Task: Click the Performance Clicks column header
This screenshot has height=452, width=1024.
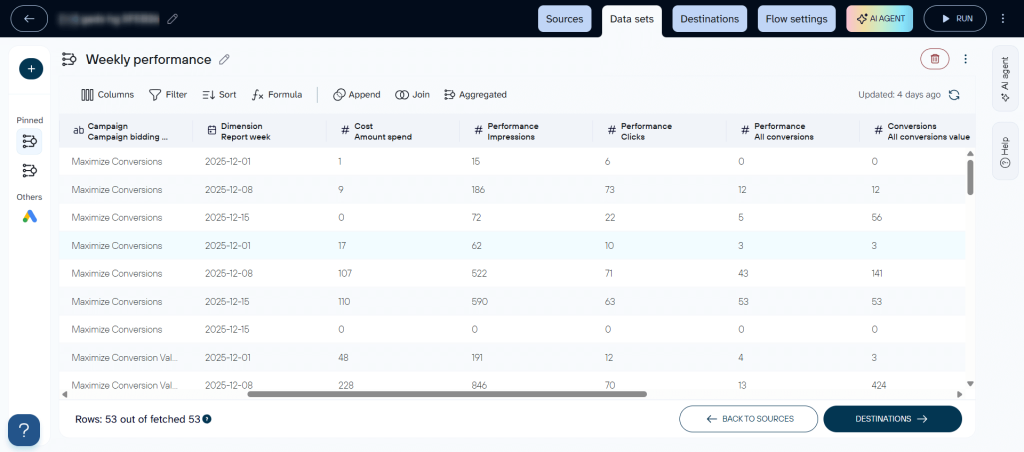Action: (x=659, y=131)
